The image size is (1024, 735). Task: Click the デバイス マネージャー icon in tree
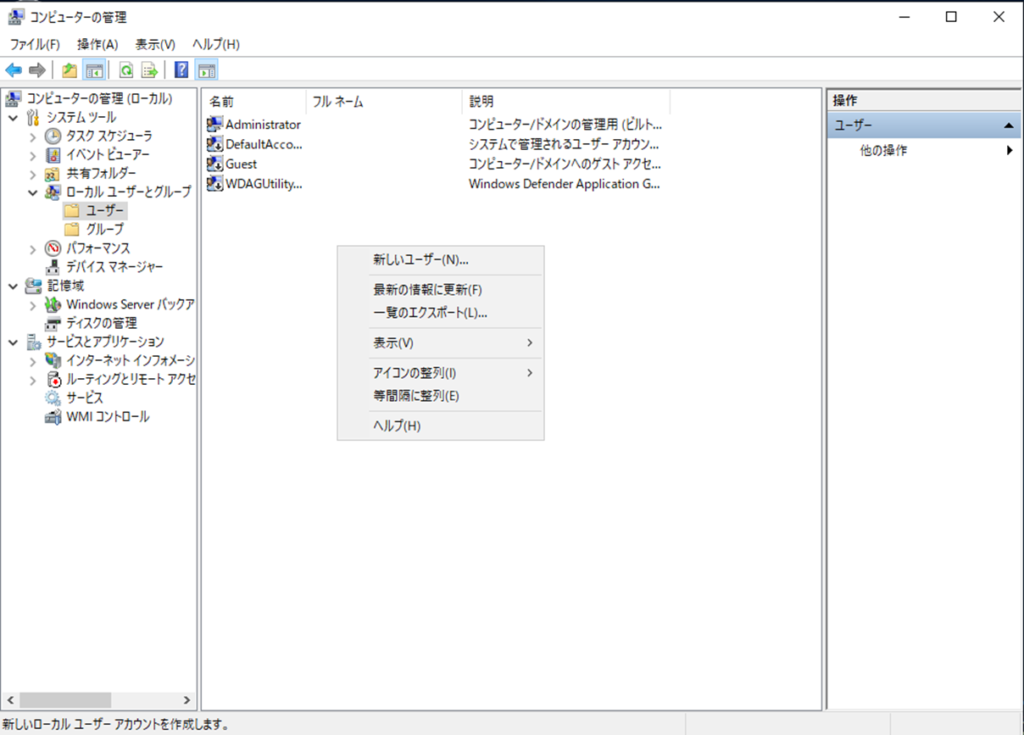54,267
